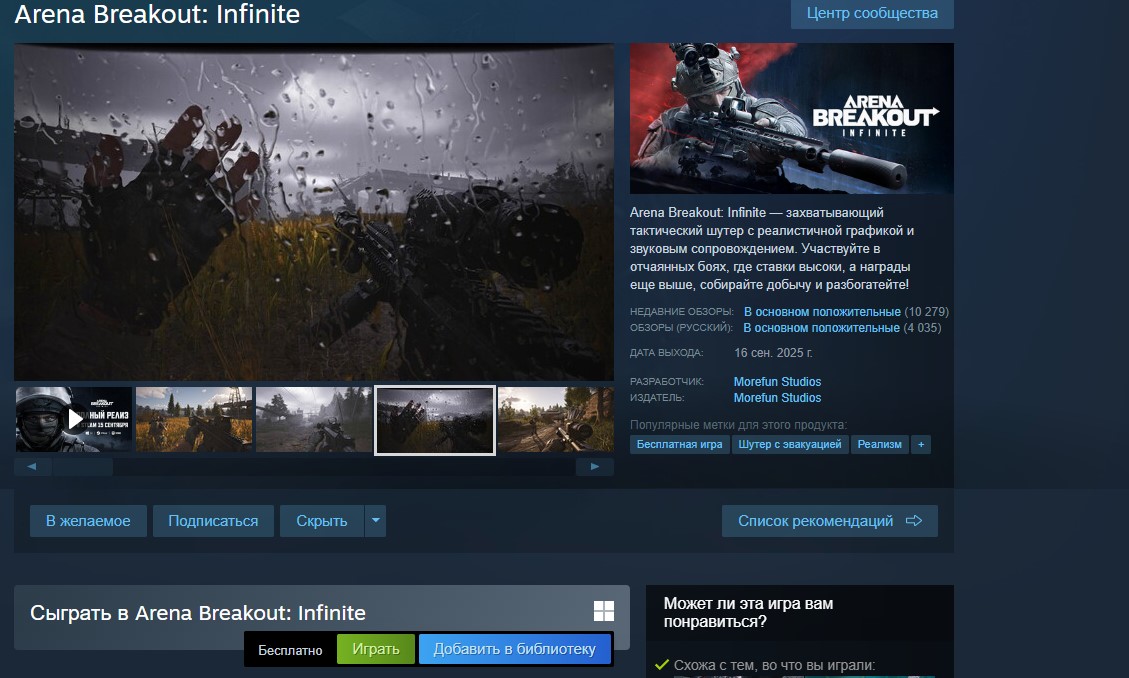Click the Скрыть button
This screenshot has height=678, width=1129.
tap(322, 521)
